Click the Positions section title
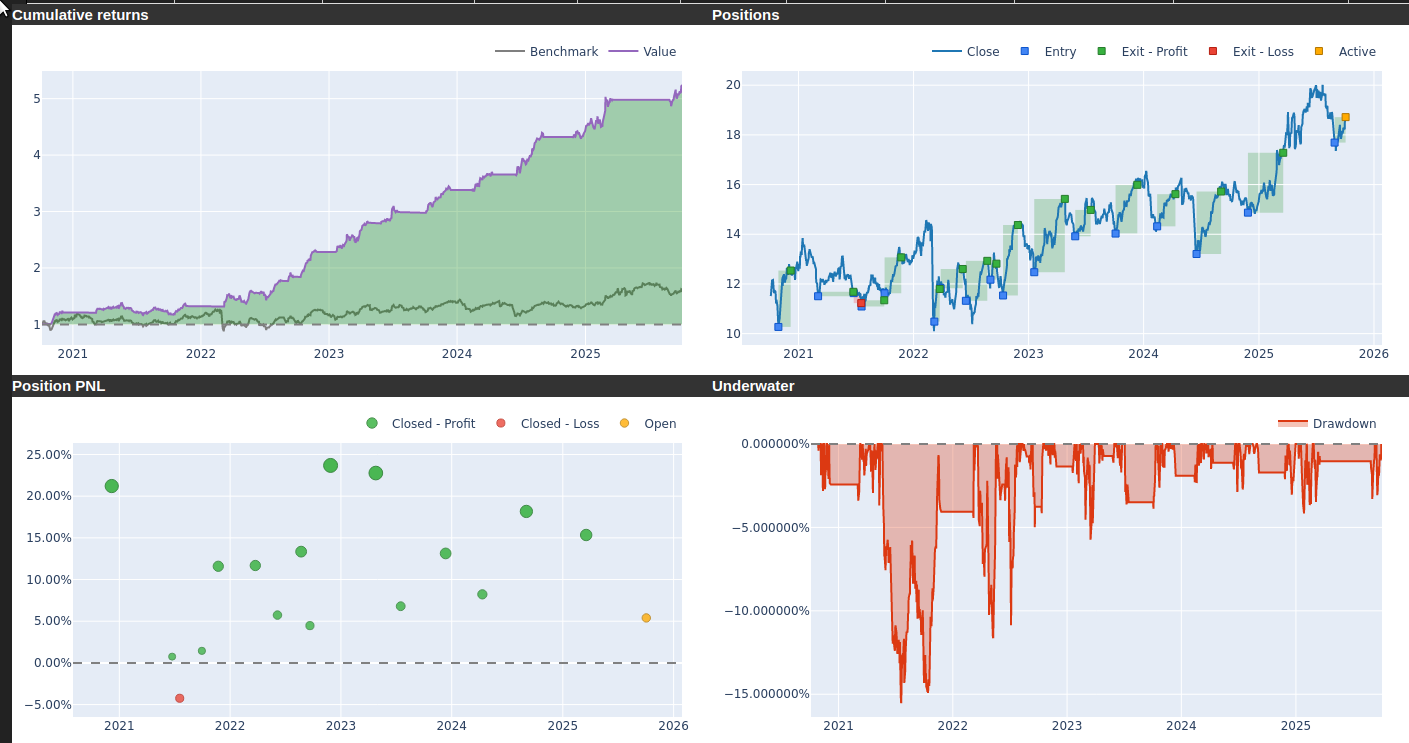The height and width of the screenshot is (743, 1409). 745,15
